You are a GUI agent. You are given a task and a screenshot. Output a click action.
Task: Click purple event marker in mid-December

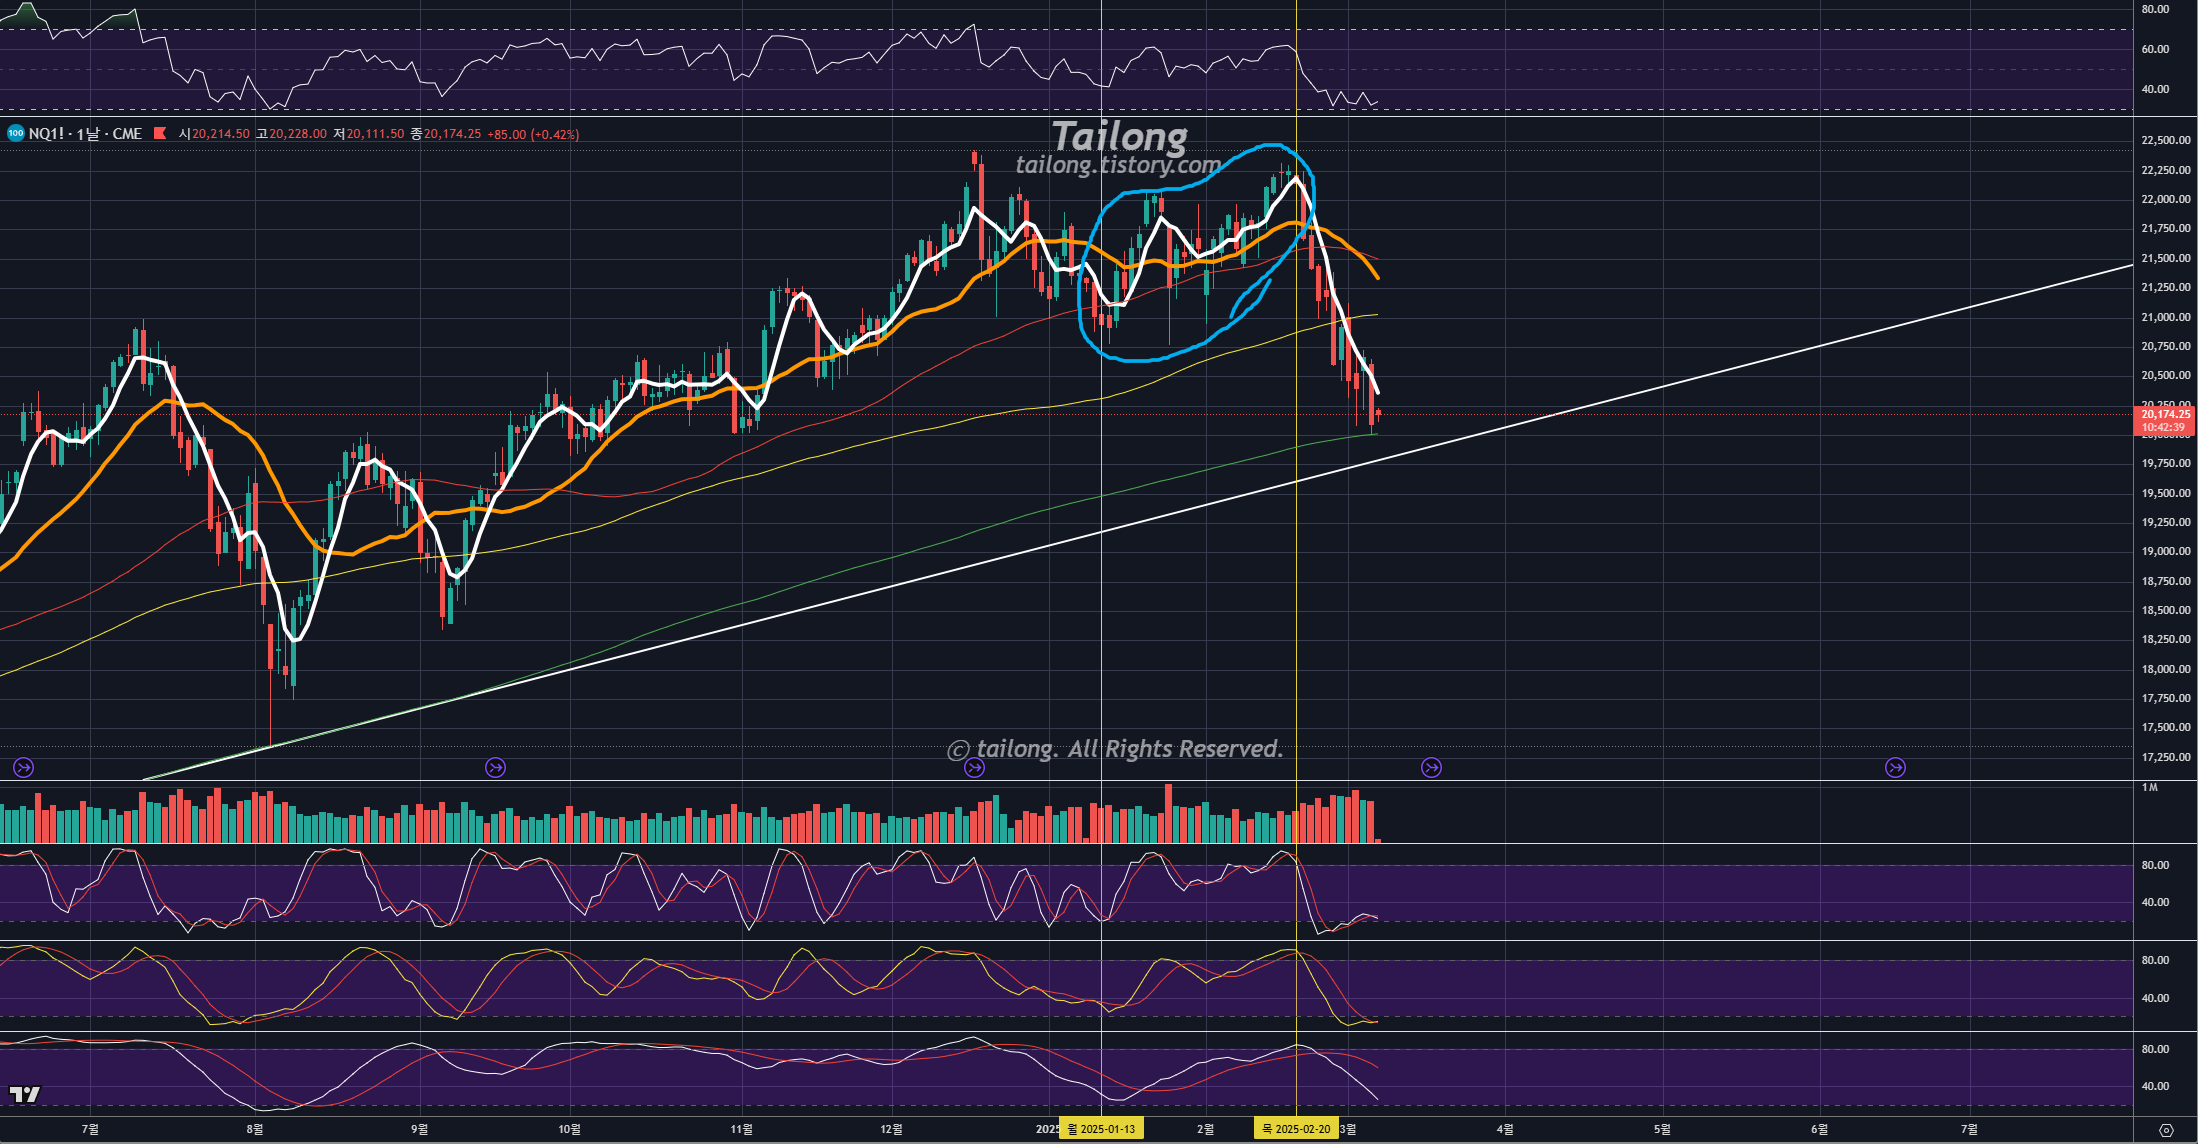point(974,767)
